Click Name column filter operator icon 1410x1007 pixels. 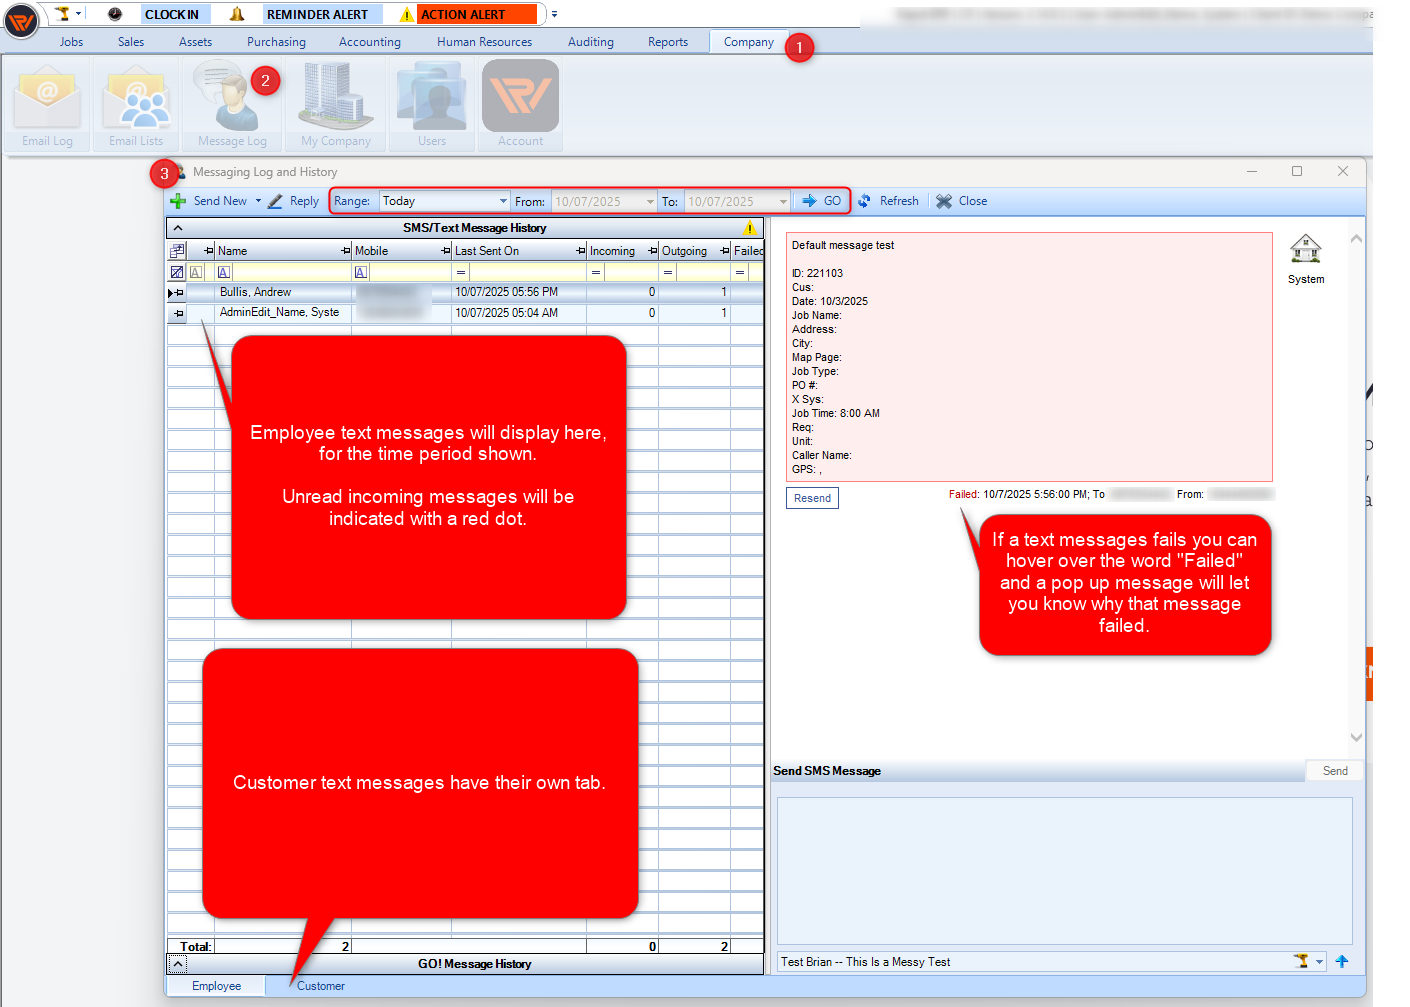point(224,272)
